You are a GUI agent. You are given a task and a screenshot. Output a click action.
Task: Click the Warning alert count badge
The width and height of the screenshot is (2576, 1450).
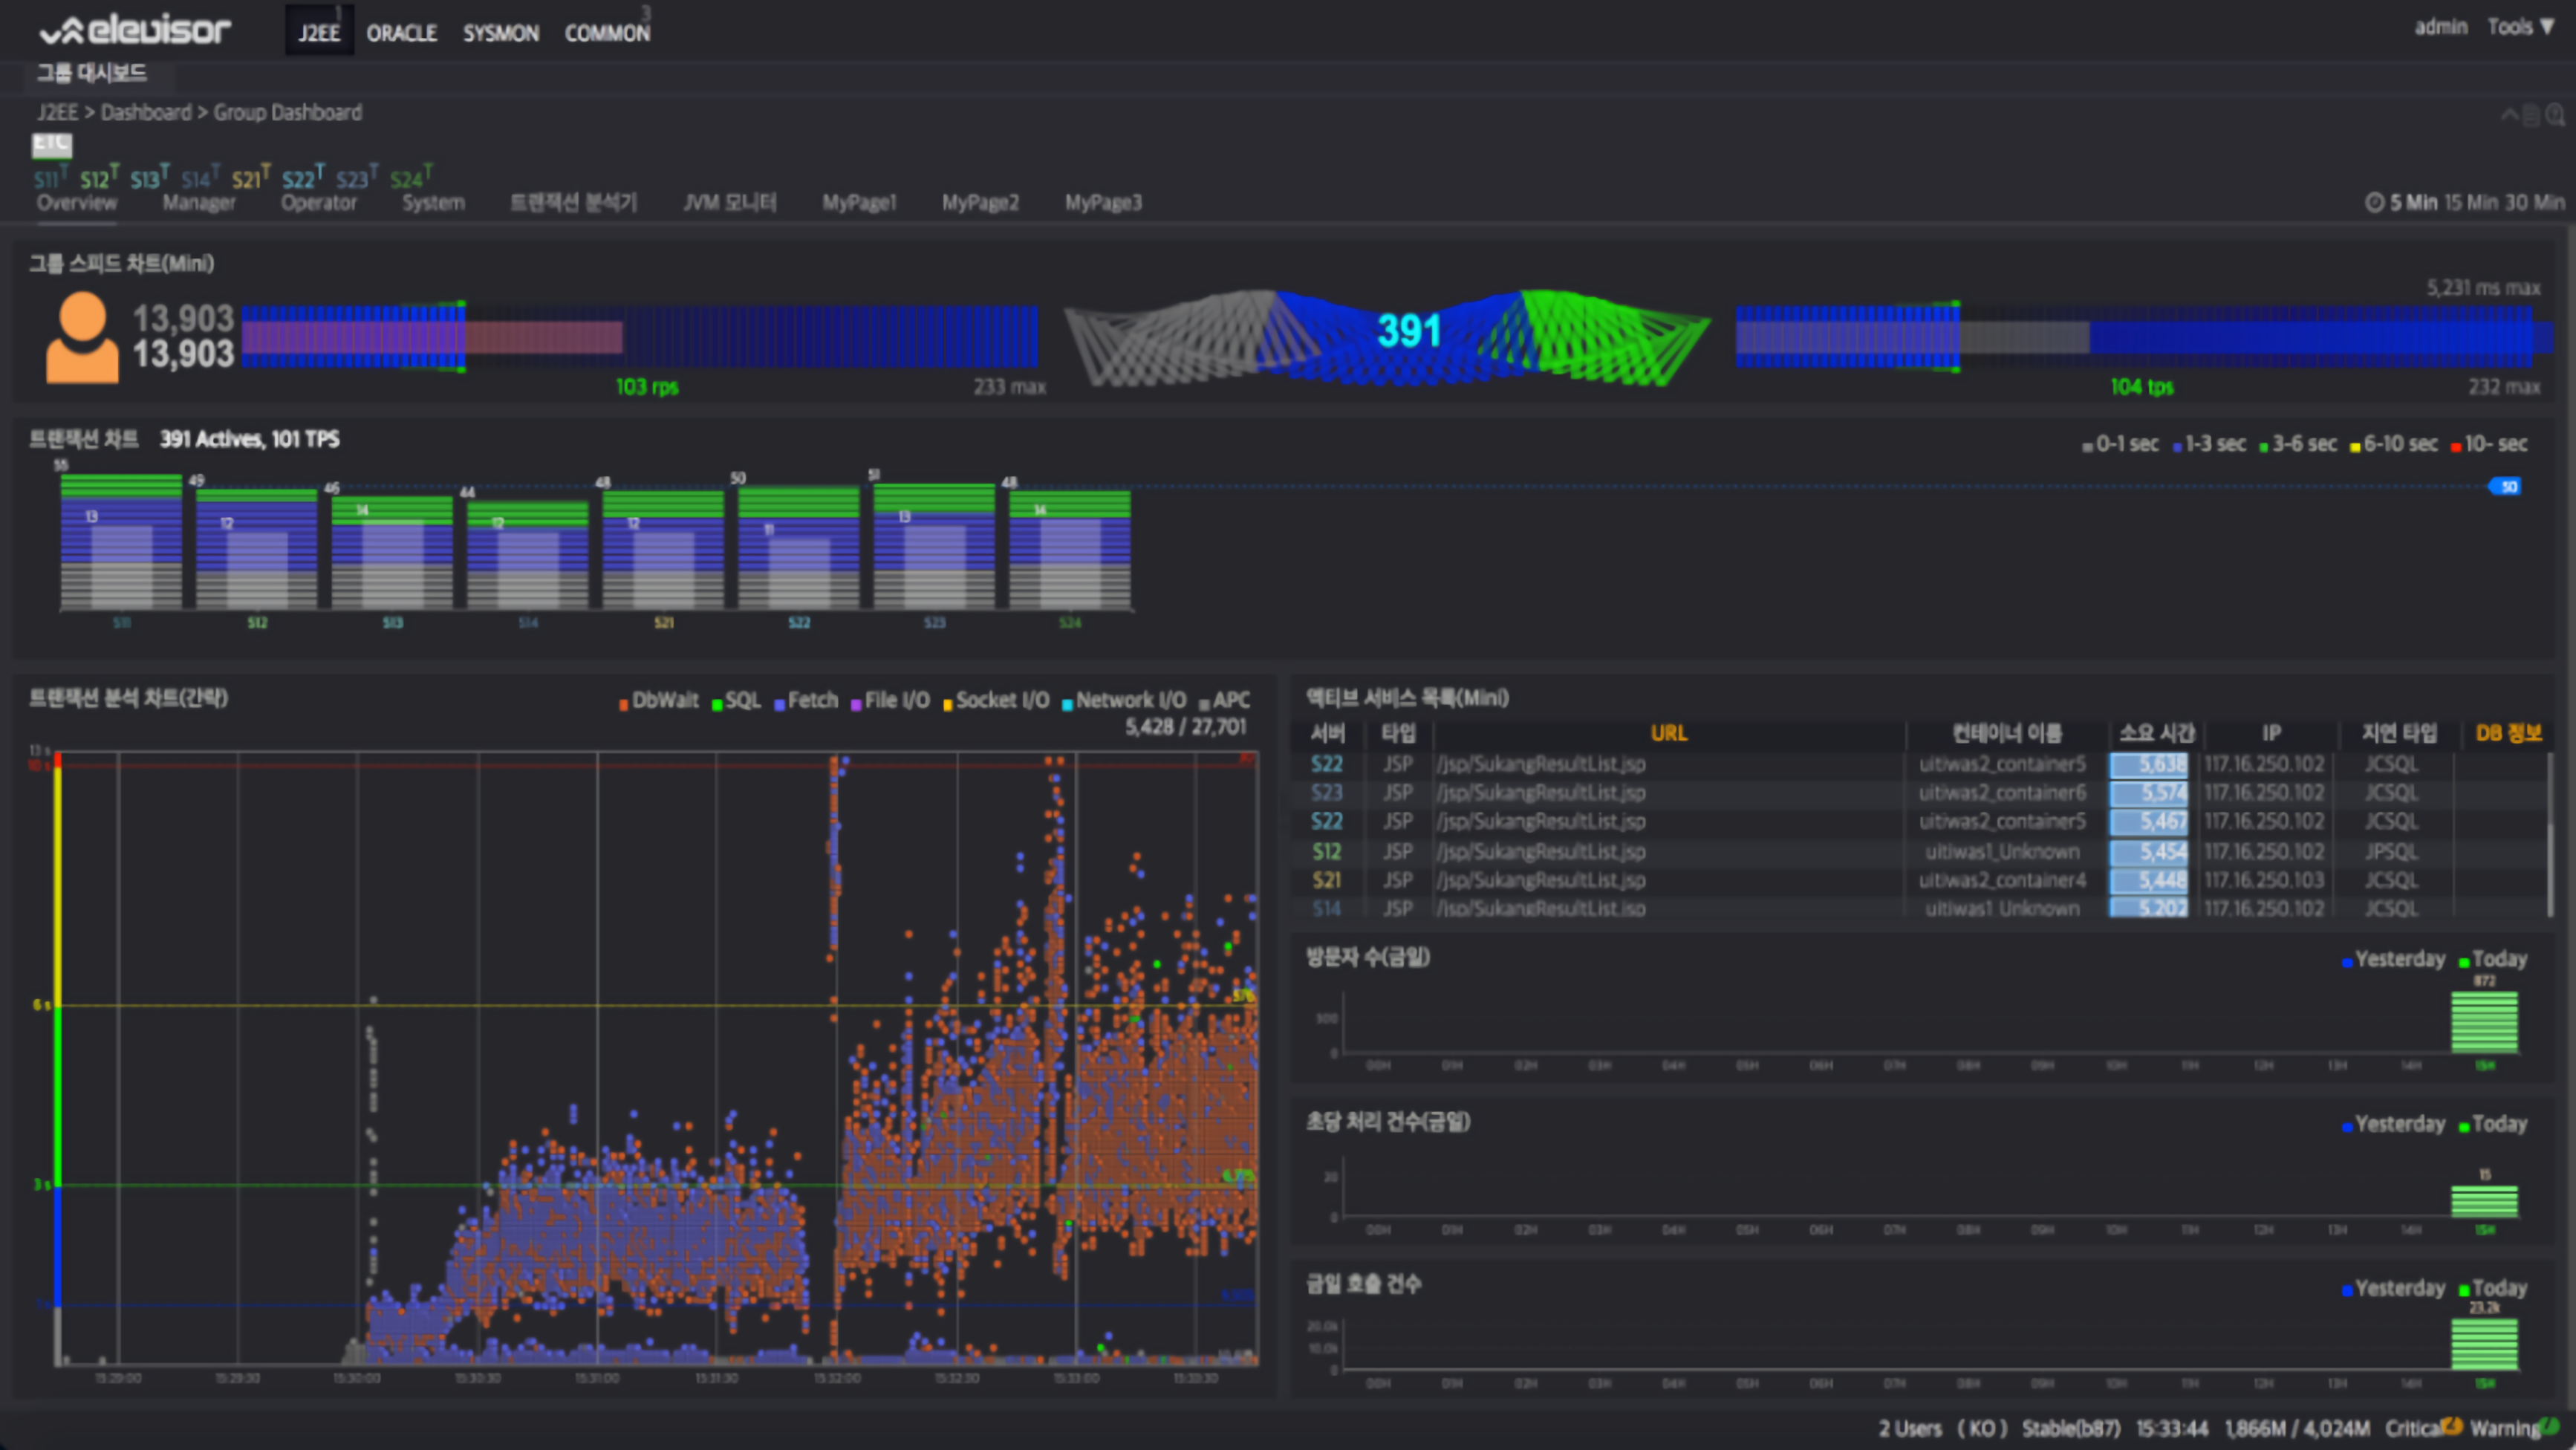[x=2548, y=1426]
